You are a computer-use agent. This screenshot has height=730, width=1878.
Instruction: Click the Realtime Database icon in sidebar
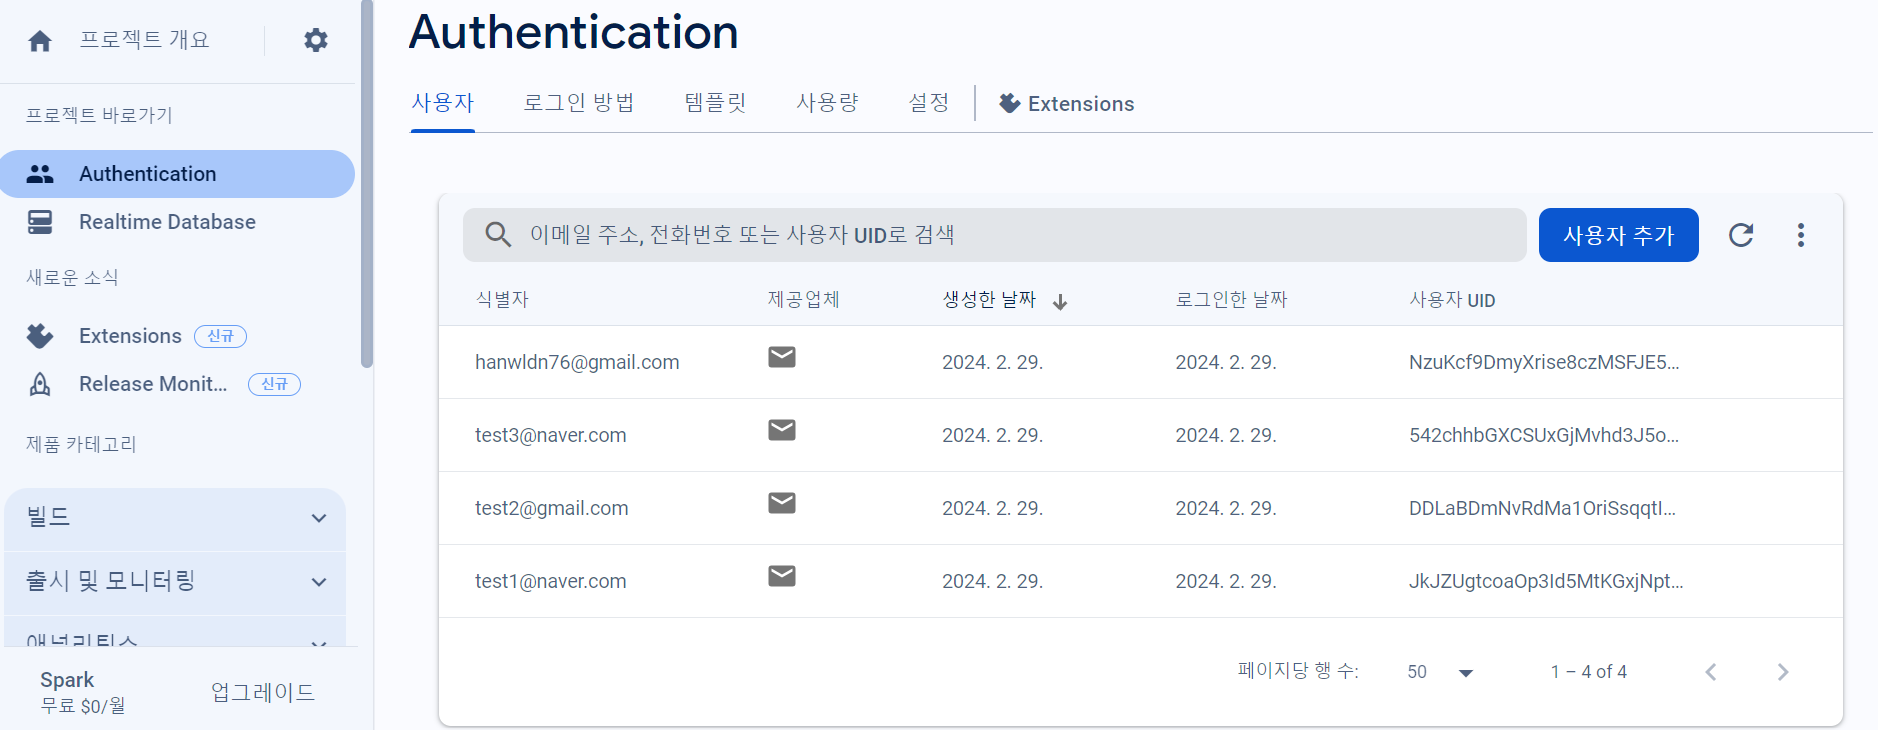coord(40,222)
